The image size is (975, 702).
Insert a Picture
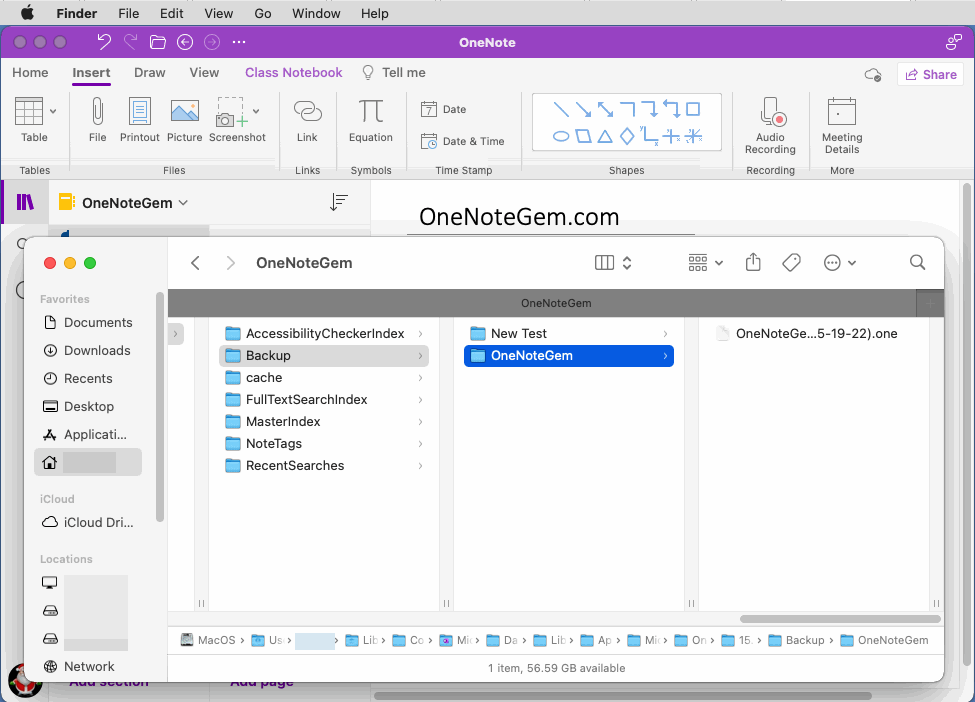[185, 119]
